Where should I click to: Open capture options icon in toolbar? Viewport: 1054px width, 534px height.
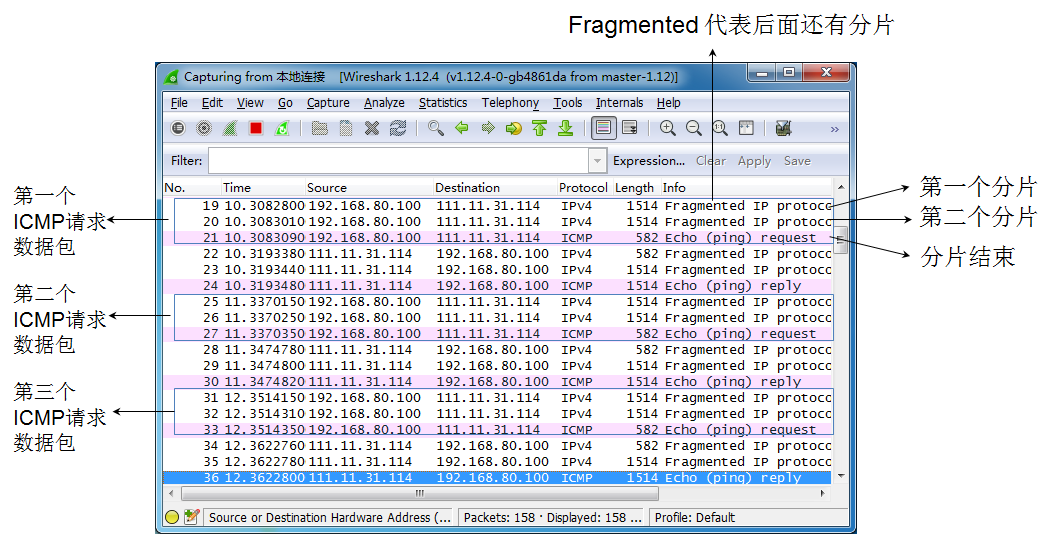[204, 128]
